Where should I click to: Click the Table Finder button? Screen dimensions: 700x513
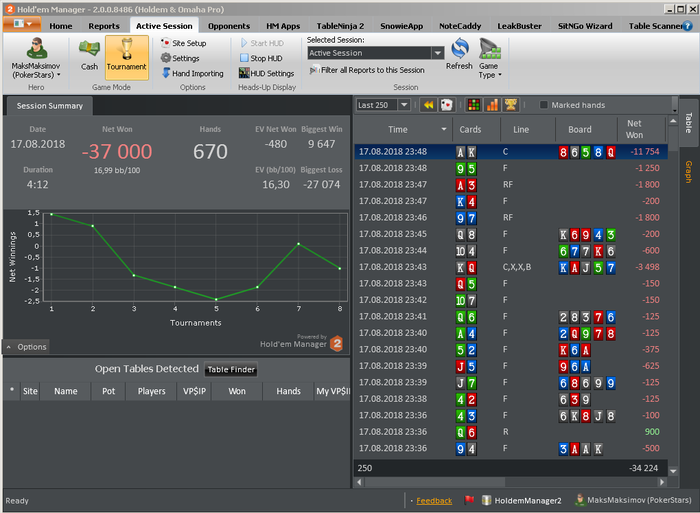coord(231,369)
